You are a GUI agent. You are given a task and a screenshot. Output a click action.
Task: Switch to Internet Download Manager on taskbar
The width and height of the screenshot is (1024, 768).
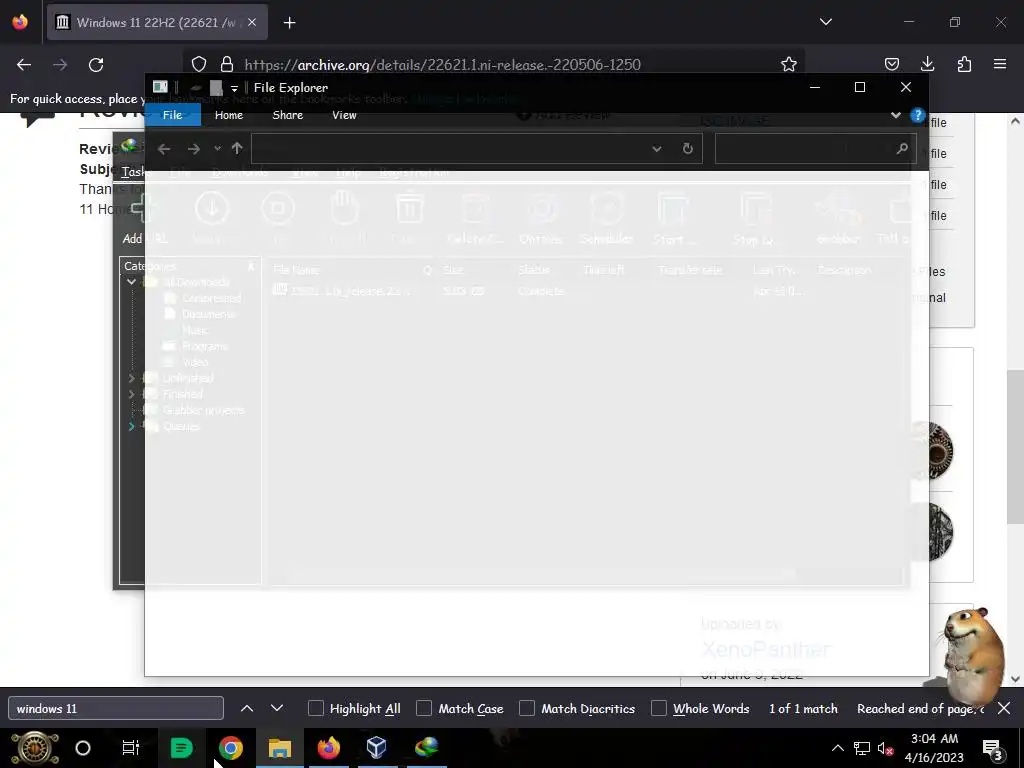pyautogui.click(x=426, y=747)
